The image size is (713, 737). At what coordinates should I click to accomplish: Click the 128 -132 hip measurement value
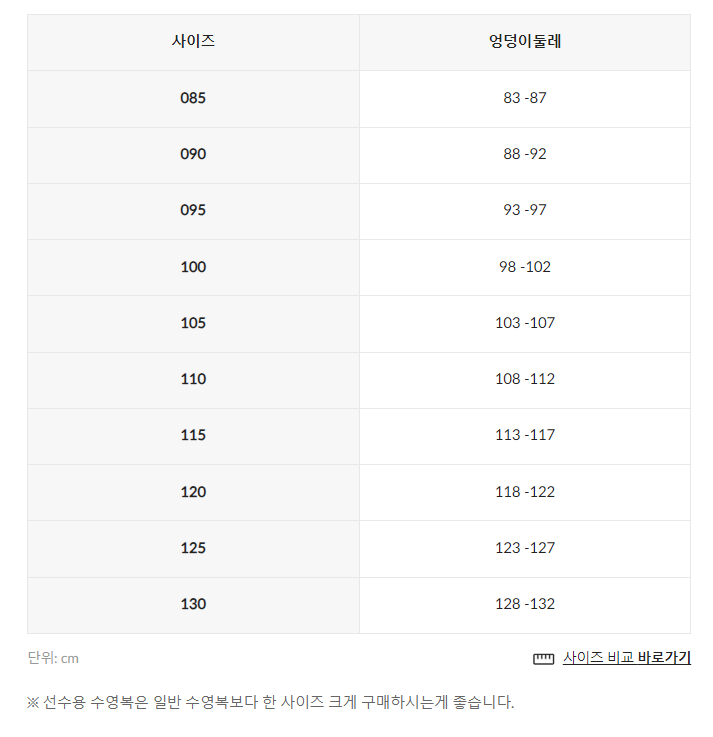coord(525,604)
